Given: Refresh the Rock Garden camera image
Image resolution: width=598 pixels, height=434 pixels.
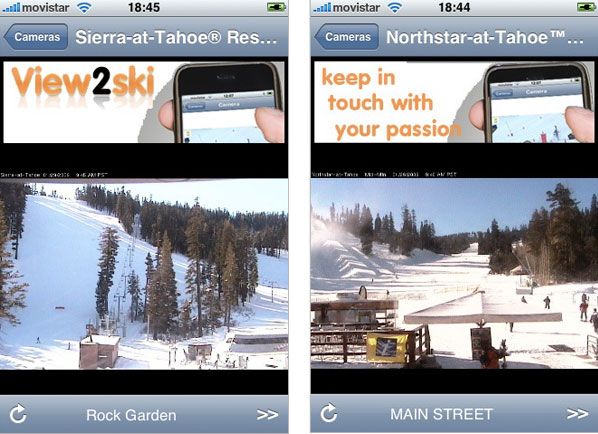Looking at the screenshot, I should [18, 414].
